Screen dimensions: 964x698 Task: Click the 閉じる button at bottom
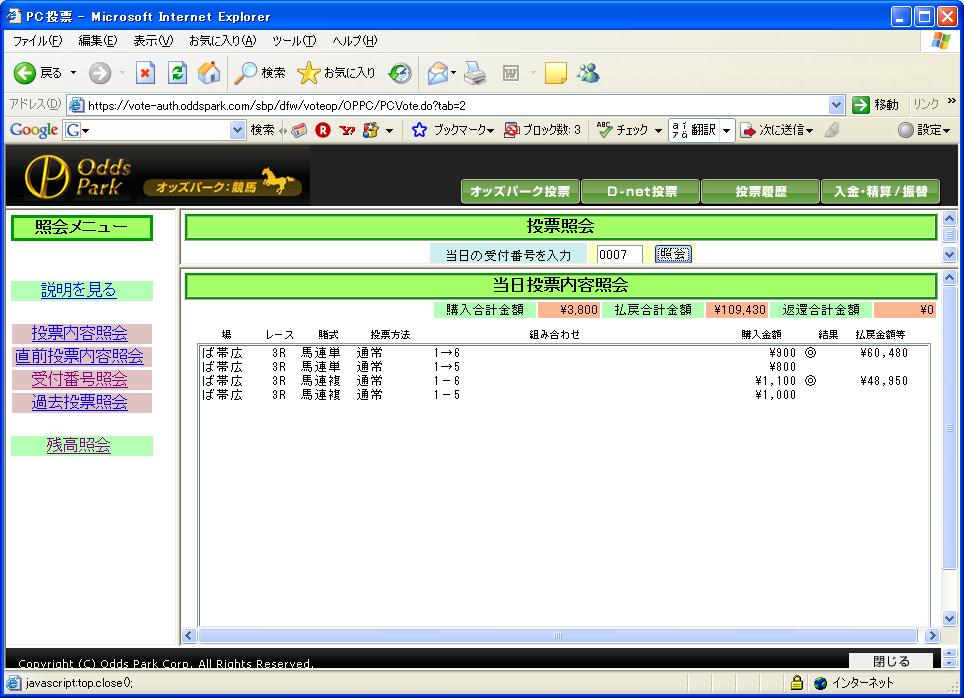(x=891, y=661)
